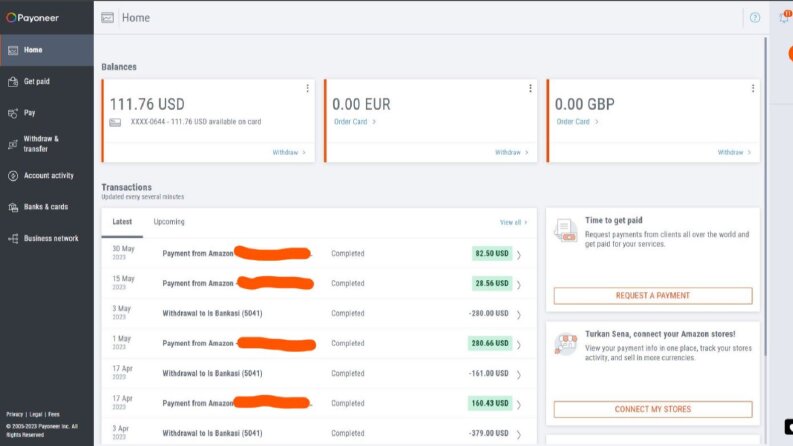Click 30 May Payment from Amazon text
793x446 pixels.
tap(198, 253)
